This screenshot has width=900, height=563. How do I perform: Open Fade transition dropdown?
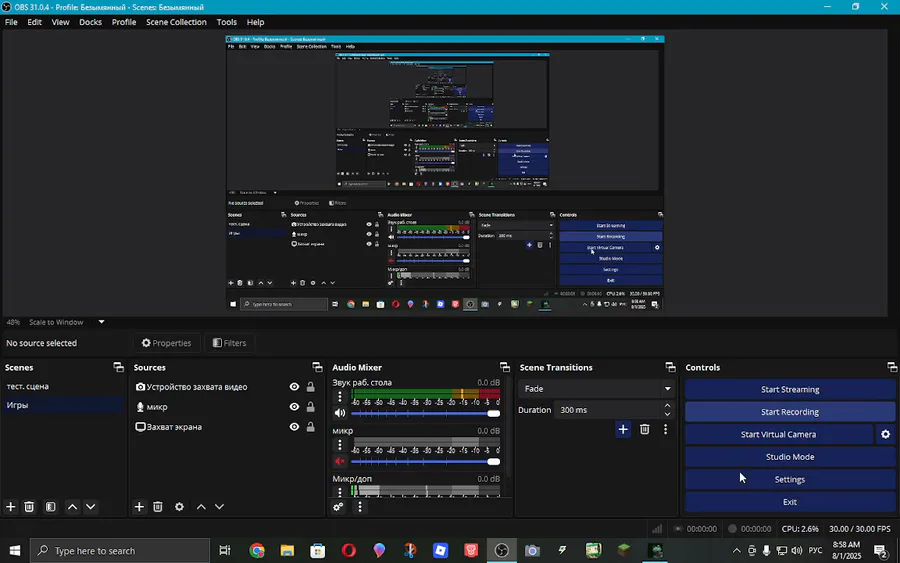point(595,389)
